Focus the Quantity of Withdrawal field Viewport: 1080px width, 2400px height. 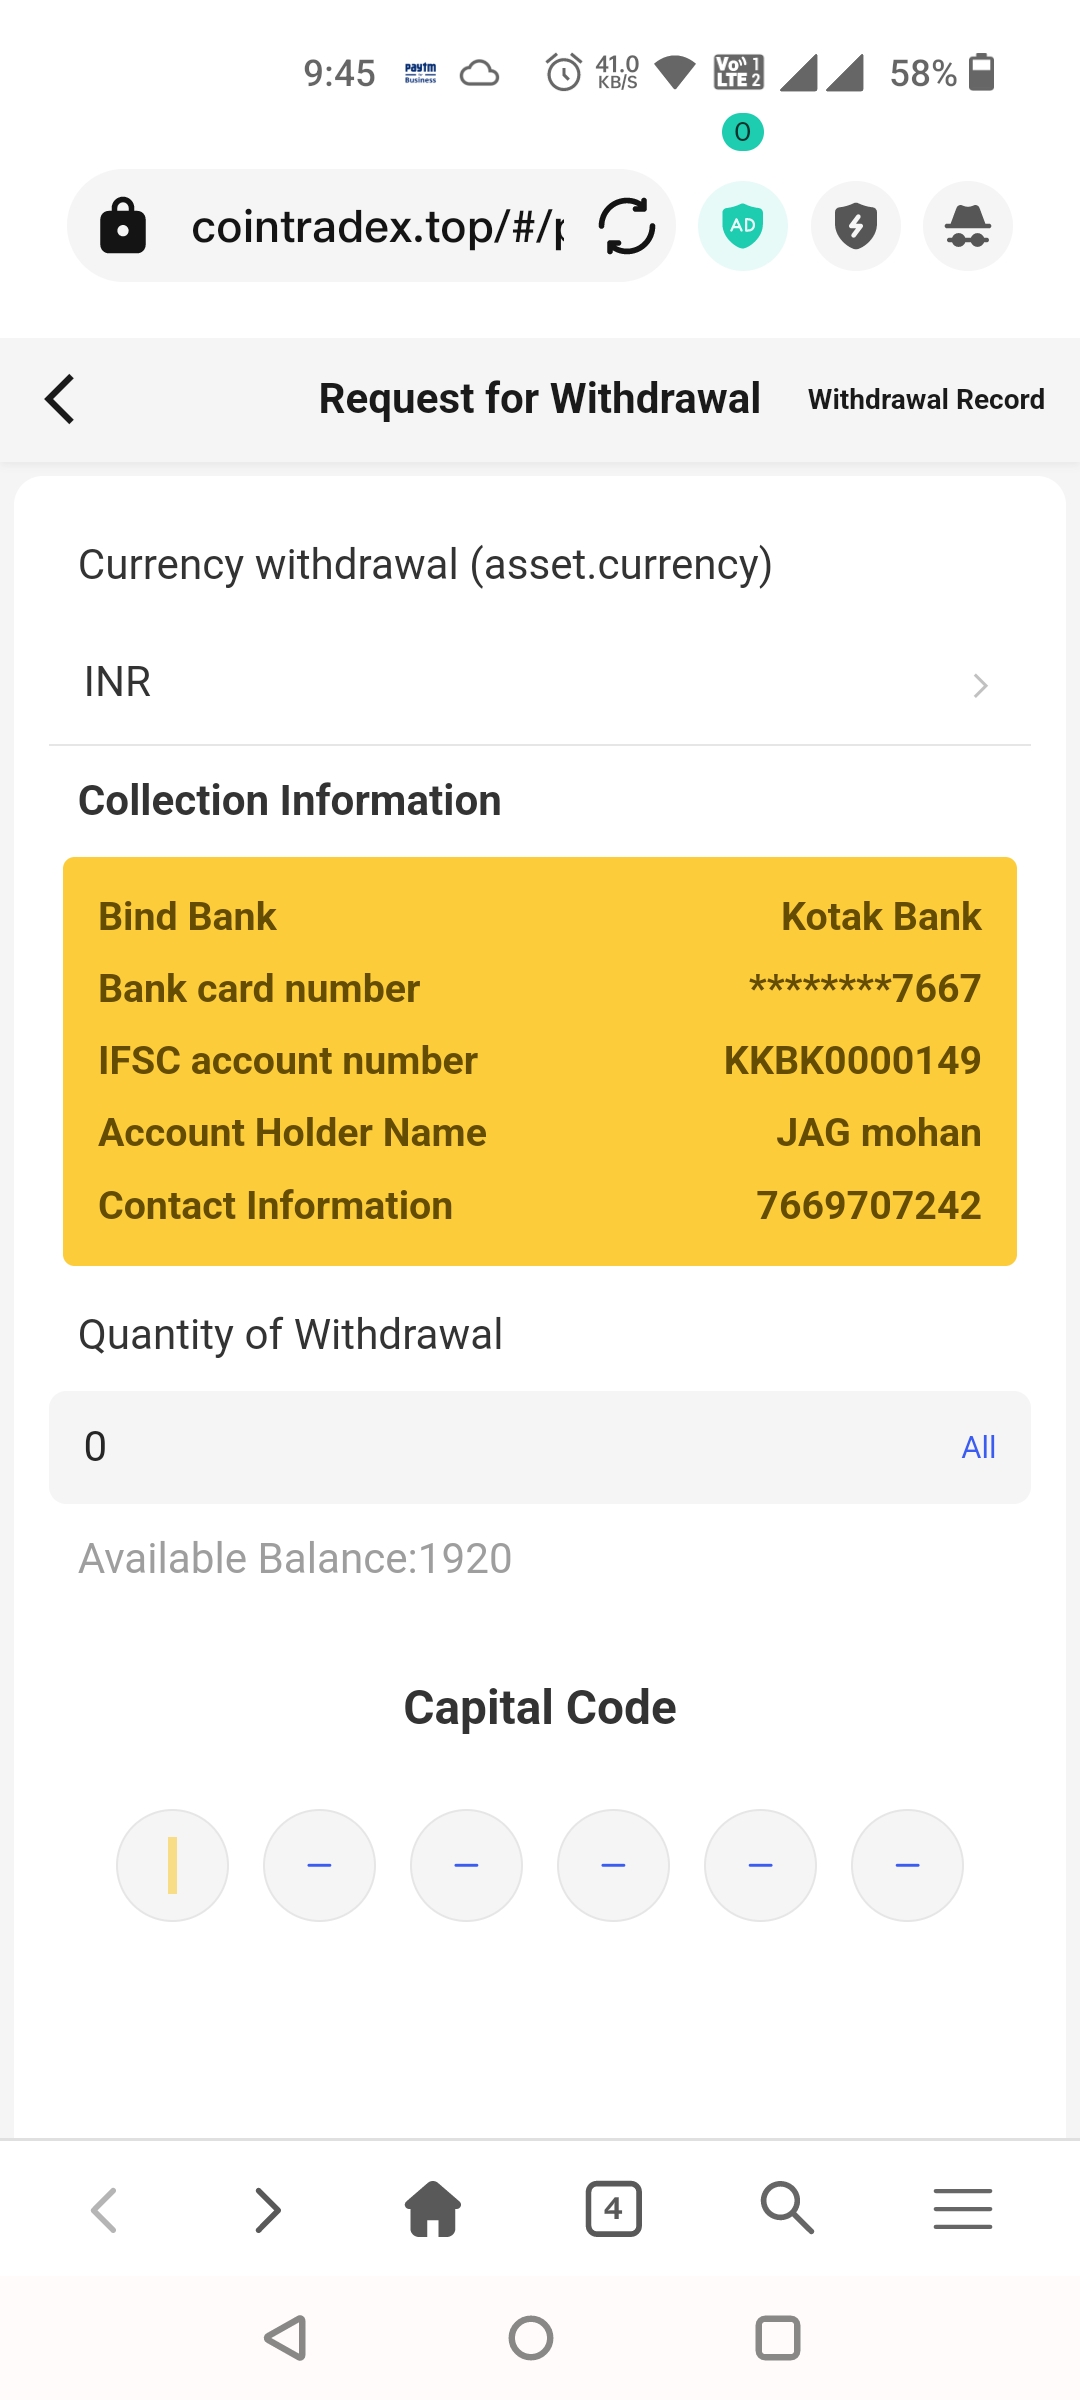pos(500,1447)
